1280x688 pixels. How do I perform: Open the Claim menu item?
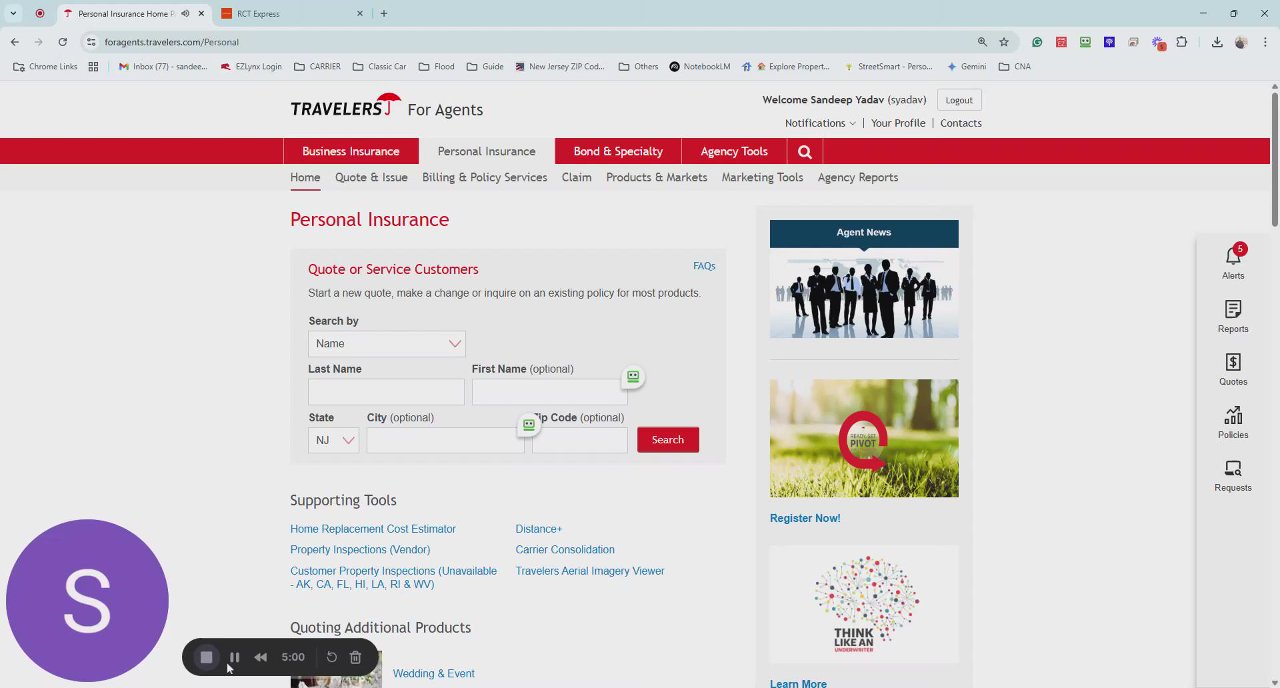576,177
